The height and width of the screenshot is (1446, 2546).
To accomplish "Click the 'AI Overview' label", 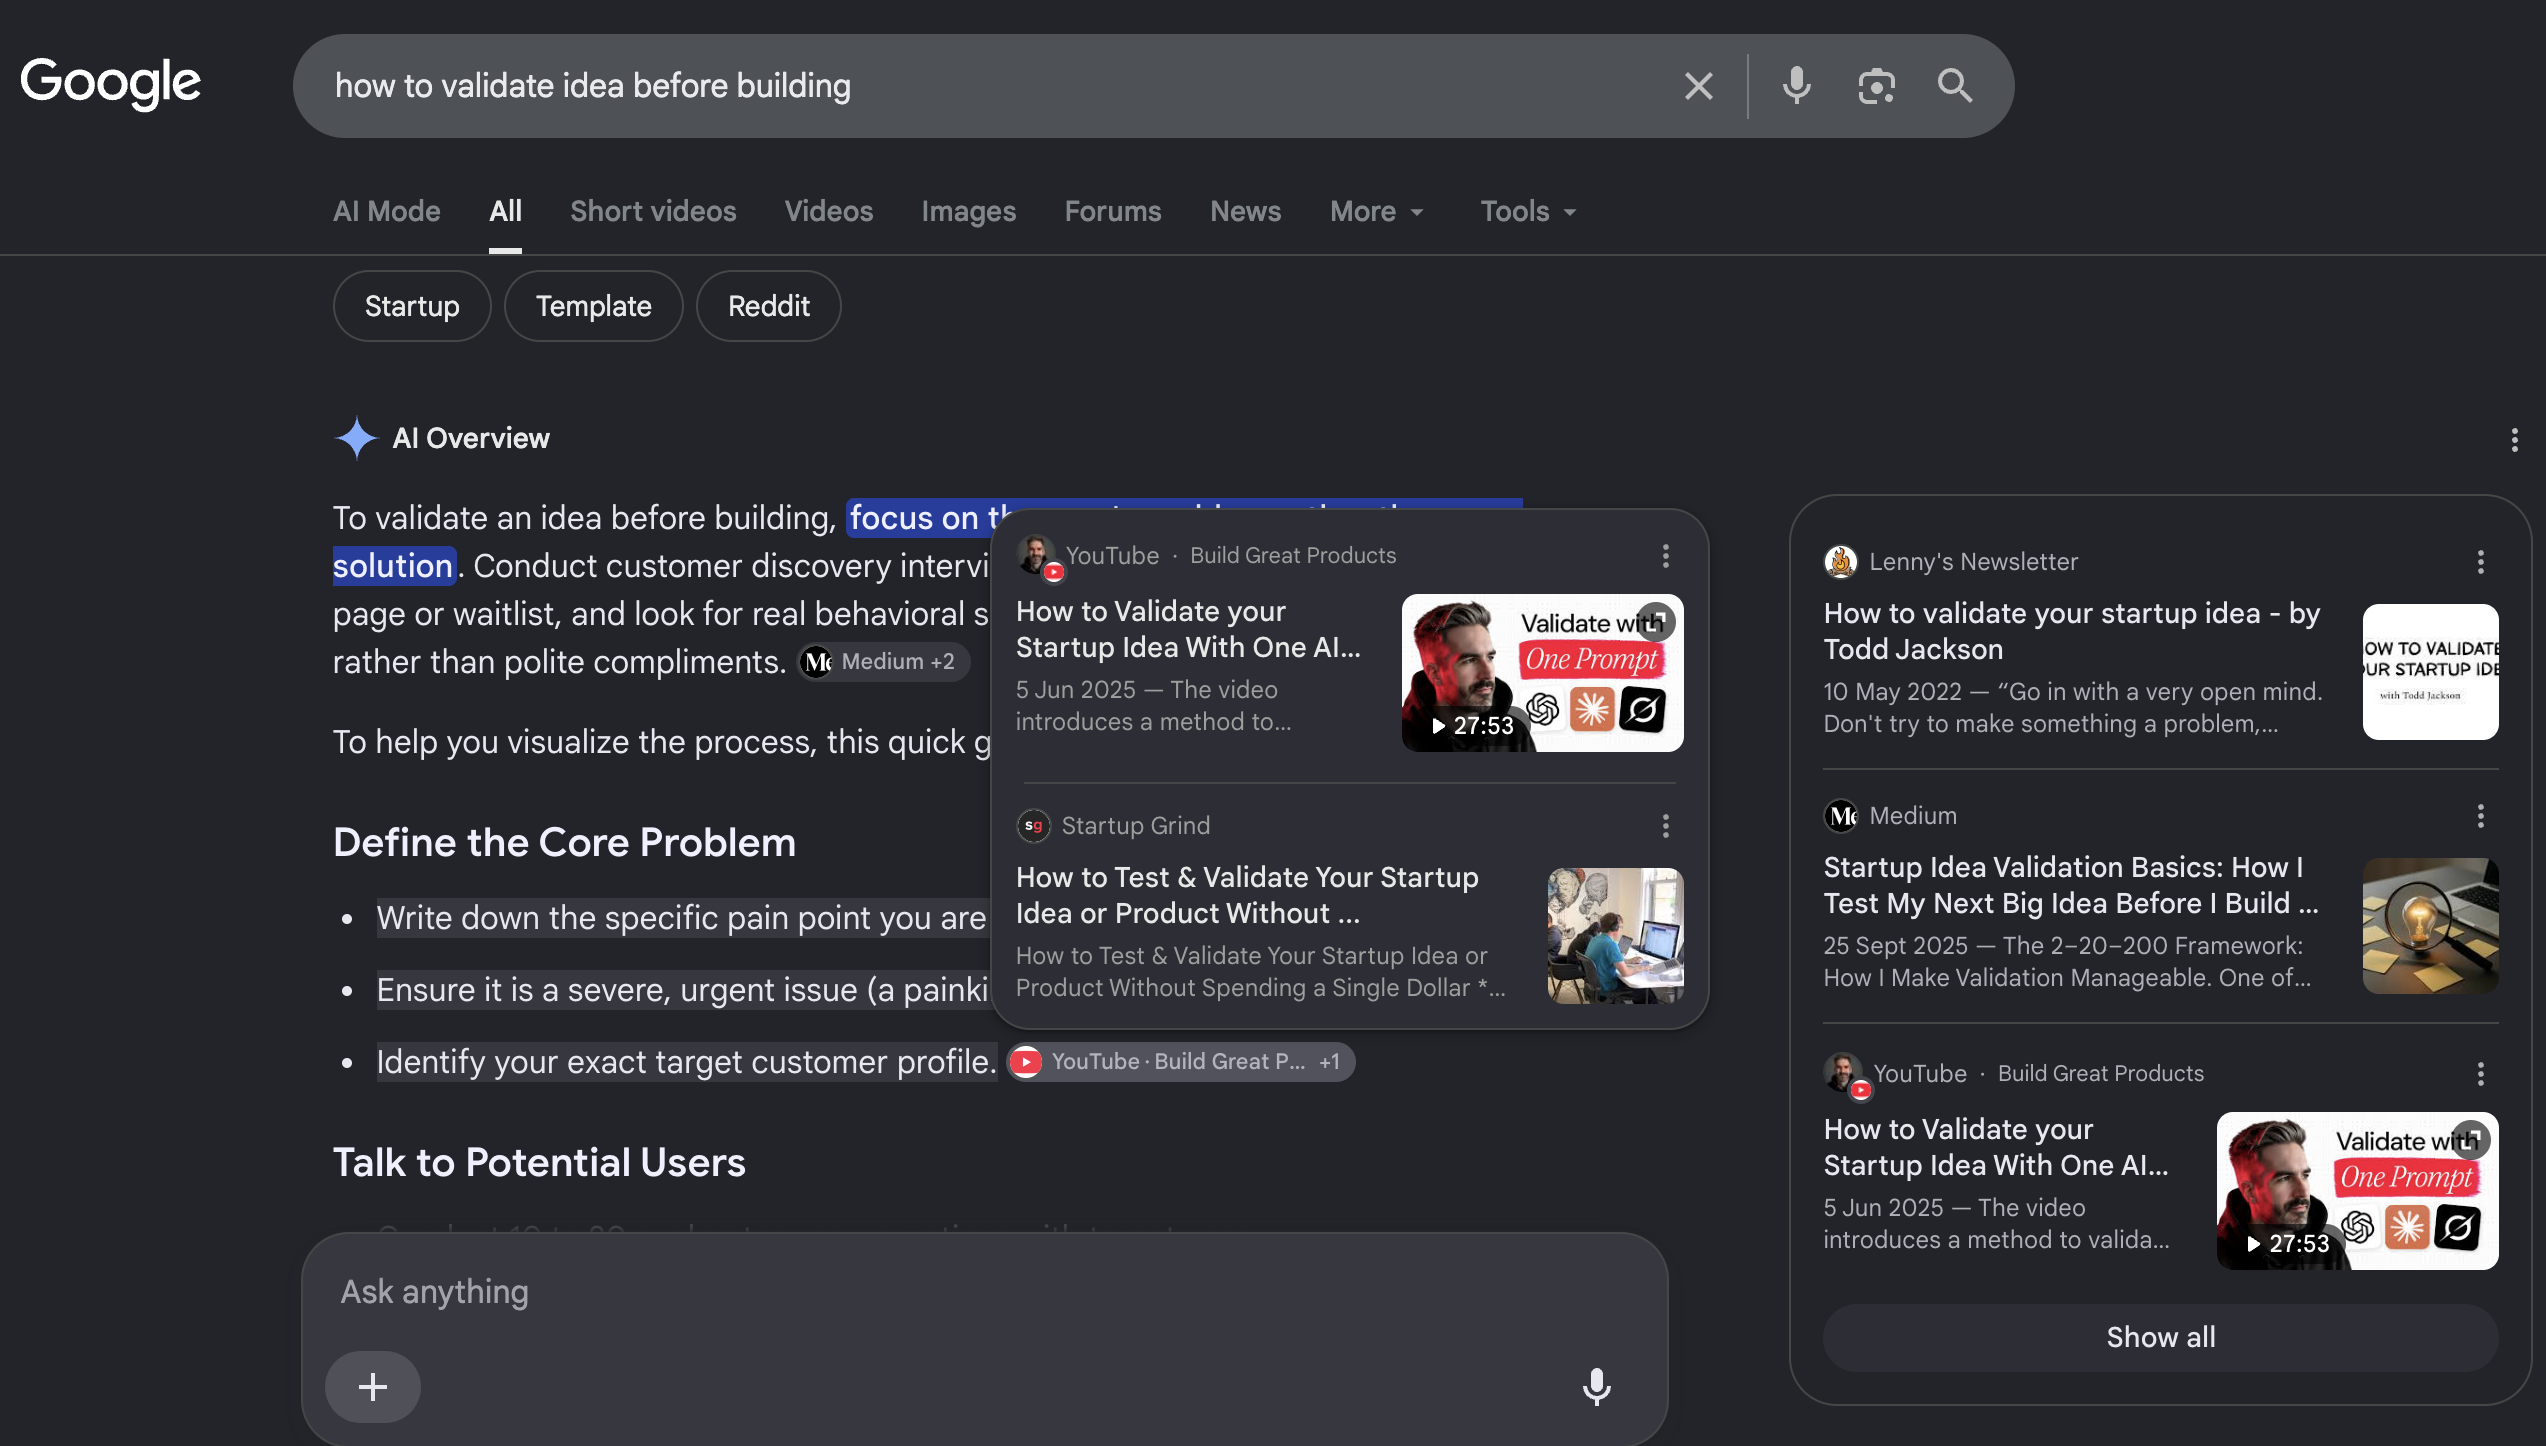I will tap(471, 438).
